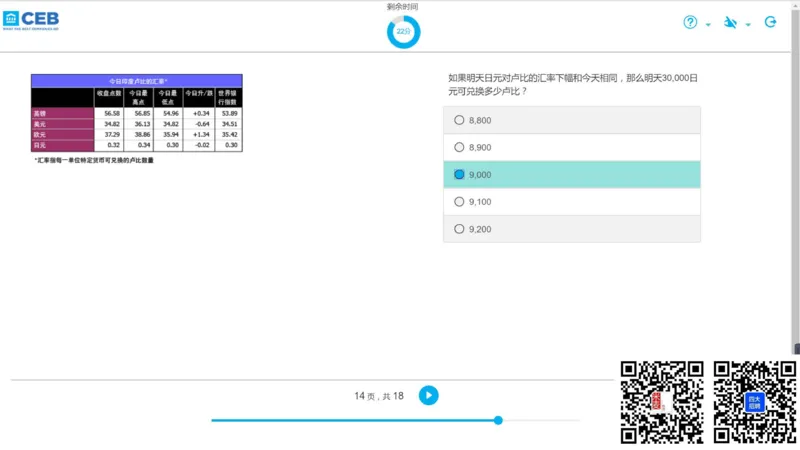Click the CEB logo
This screenshot has height=450, width=800.
[x=31, y=20]
